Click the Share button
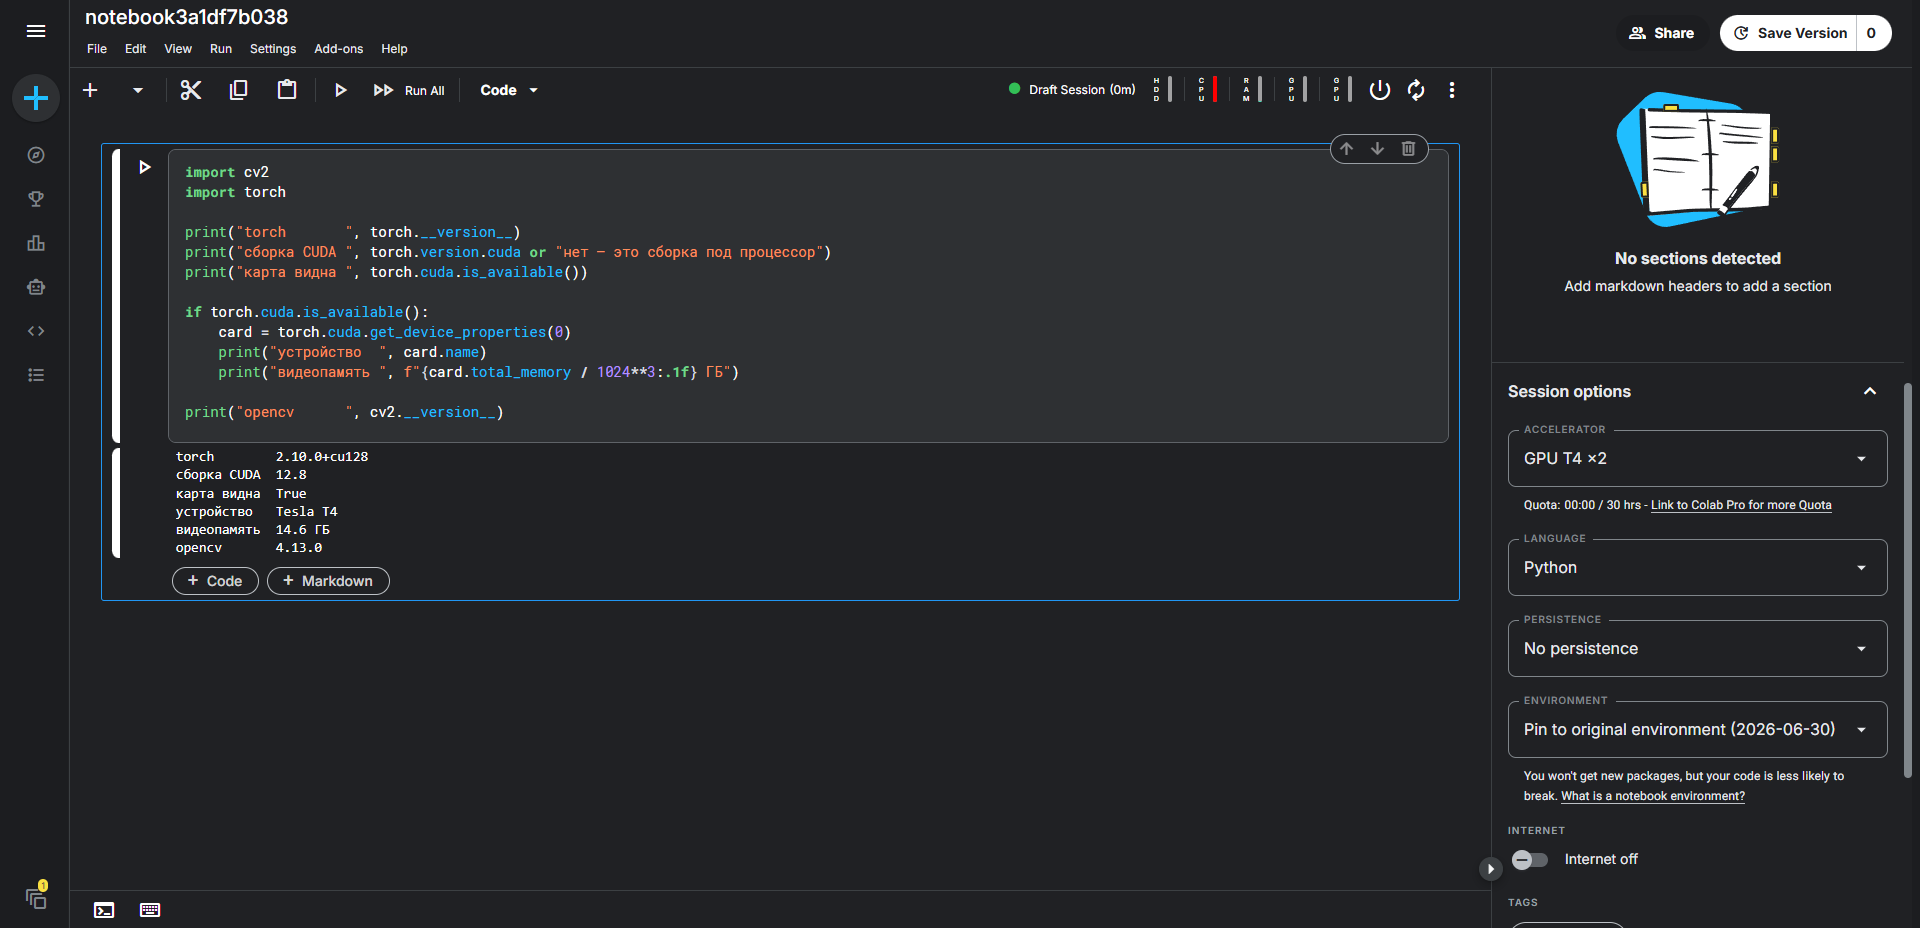The image size is (1920, 928). click(1661, 33)
